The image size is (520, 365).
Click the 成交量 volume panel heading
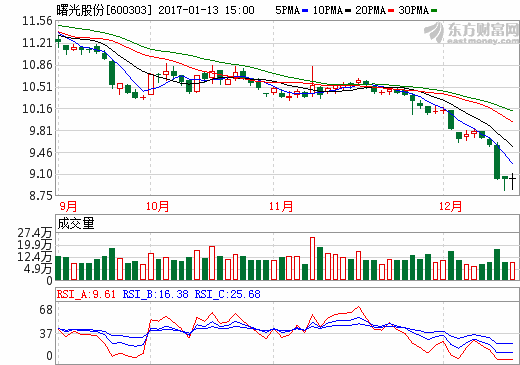tap(76, 224)
